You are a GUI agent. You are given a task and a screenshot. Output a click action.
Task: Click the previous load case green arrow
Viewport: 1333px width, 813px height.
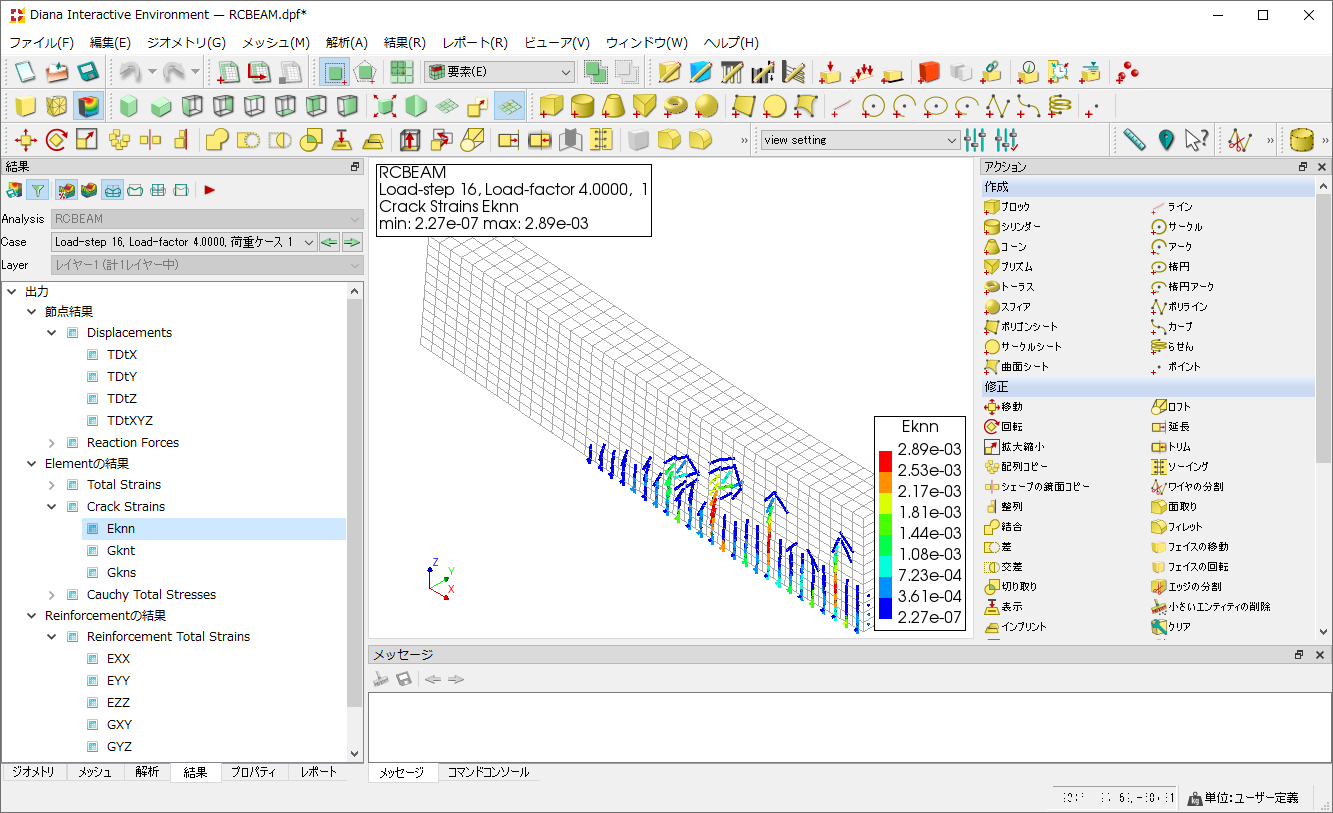(x=329, y=242)
